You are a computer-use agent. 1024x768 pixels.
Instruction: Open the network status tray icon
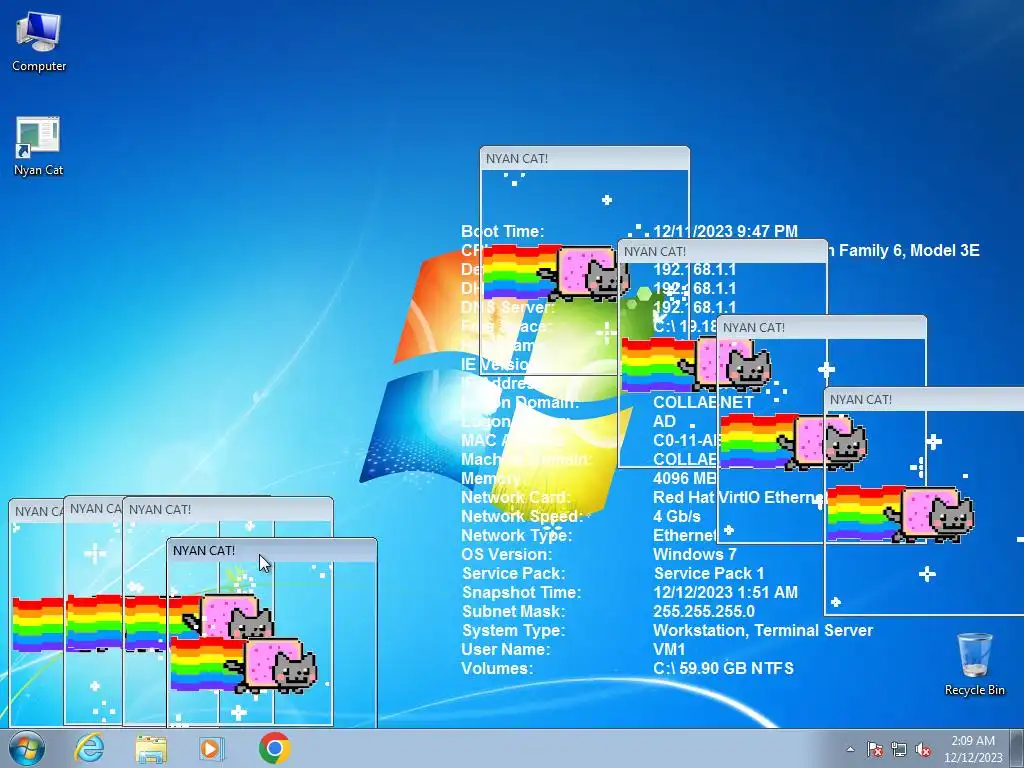pyautogui.click(x=899, y=749)
